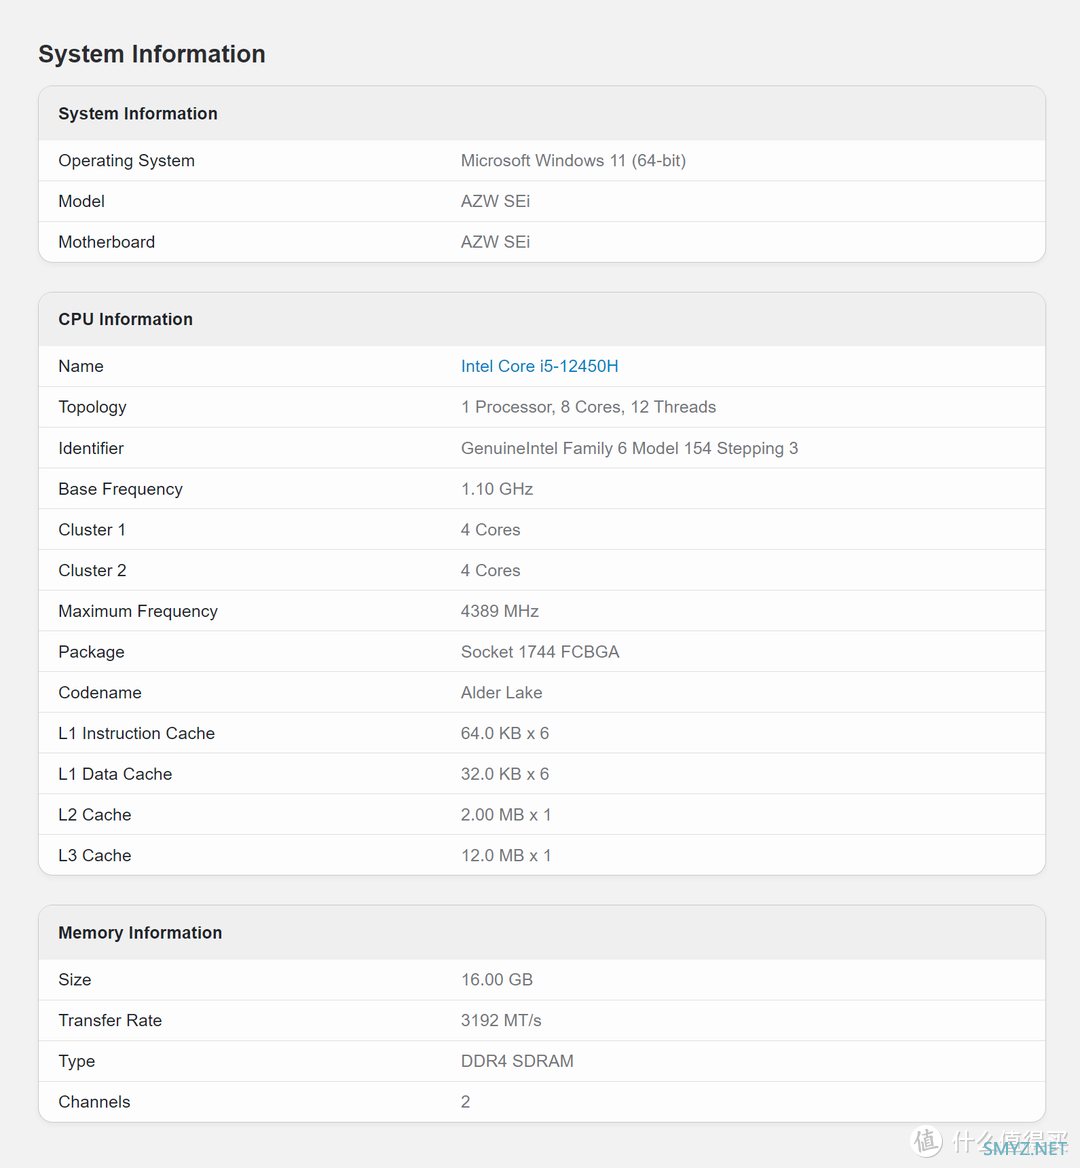Click the 'Topology' label
This screenshot has width=1080, height=1168.
pyautogui.click(x=92, y=407)
